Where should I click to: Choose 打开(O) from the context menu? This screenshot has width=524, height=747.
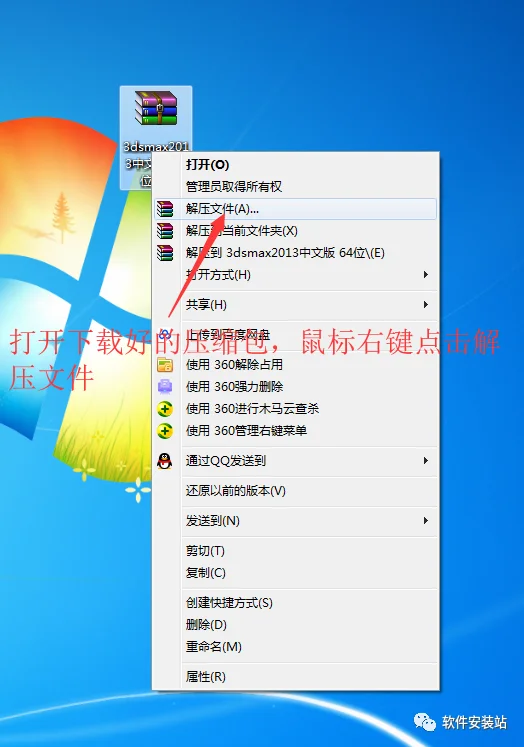[x=295, y=165]
